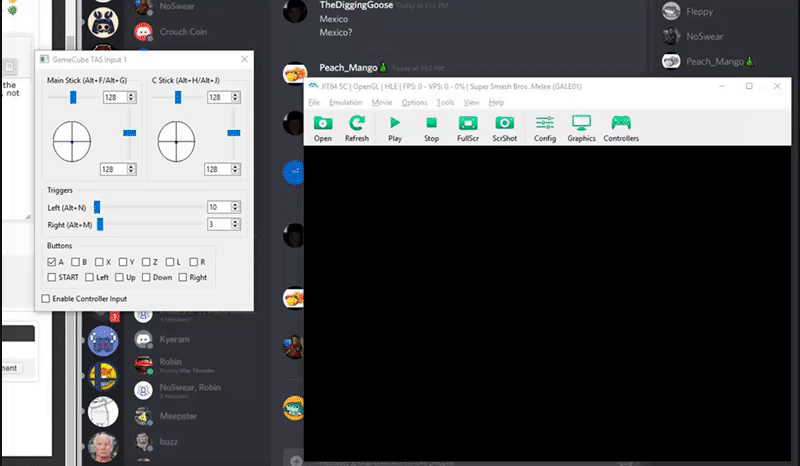Check the L button checkbox
Image resolution: width=800 pixels, height=466 pixels.
170,262
